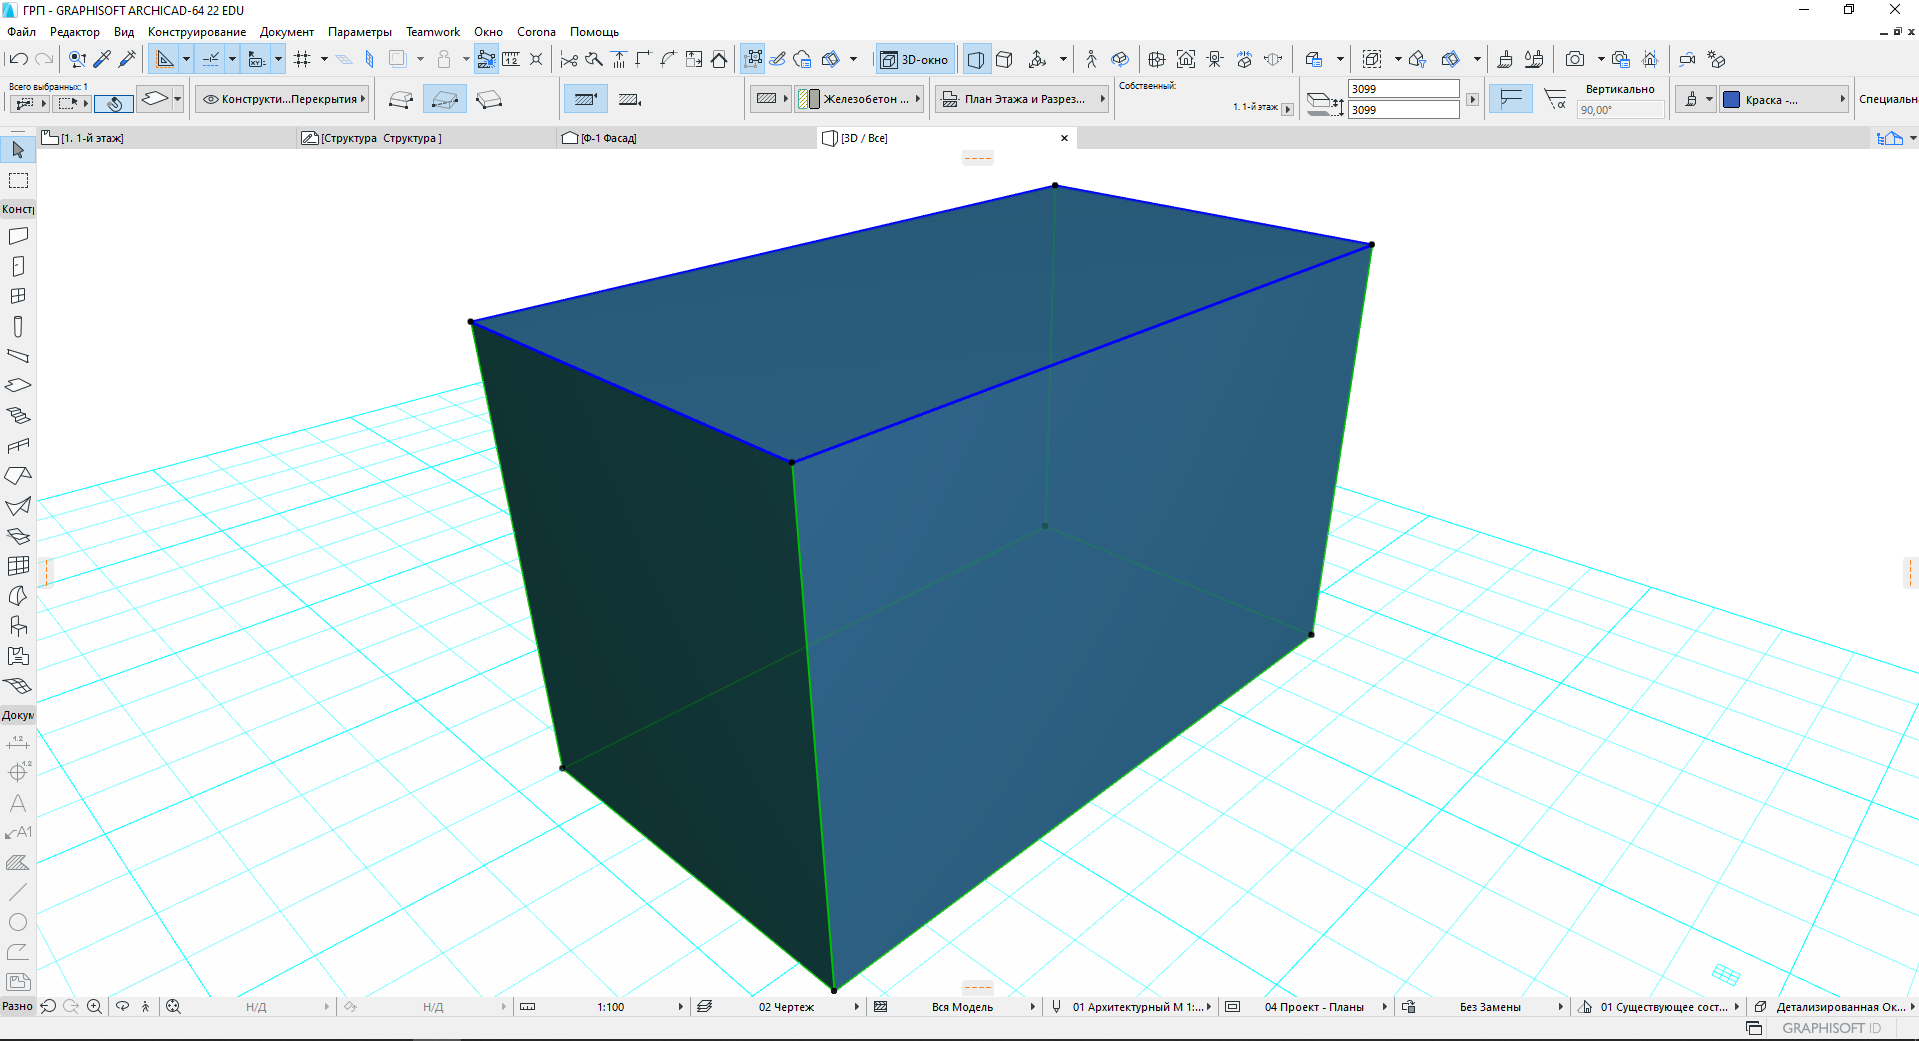Screen dimensions: 1919x1041
Task: Click the scissors Trim tool icon
Action: click(569, 60)
